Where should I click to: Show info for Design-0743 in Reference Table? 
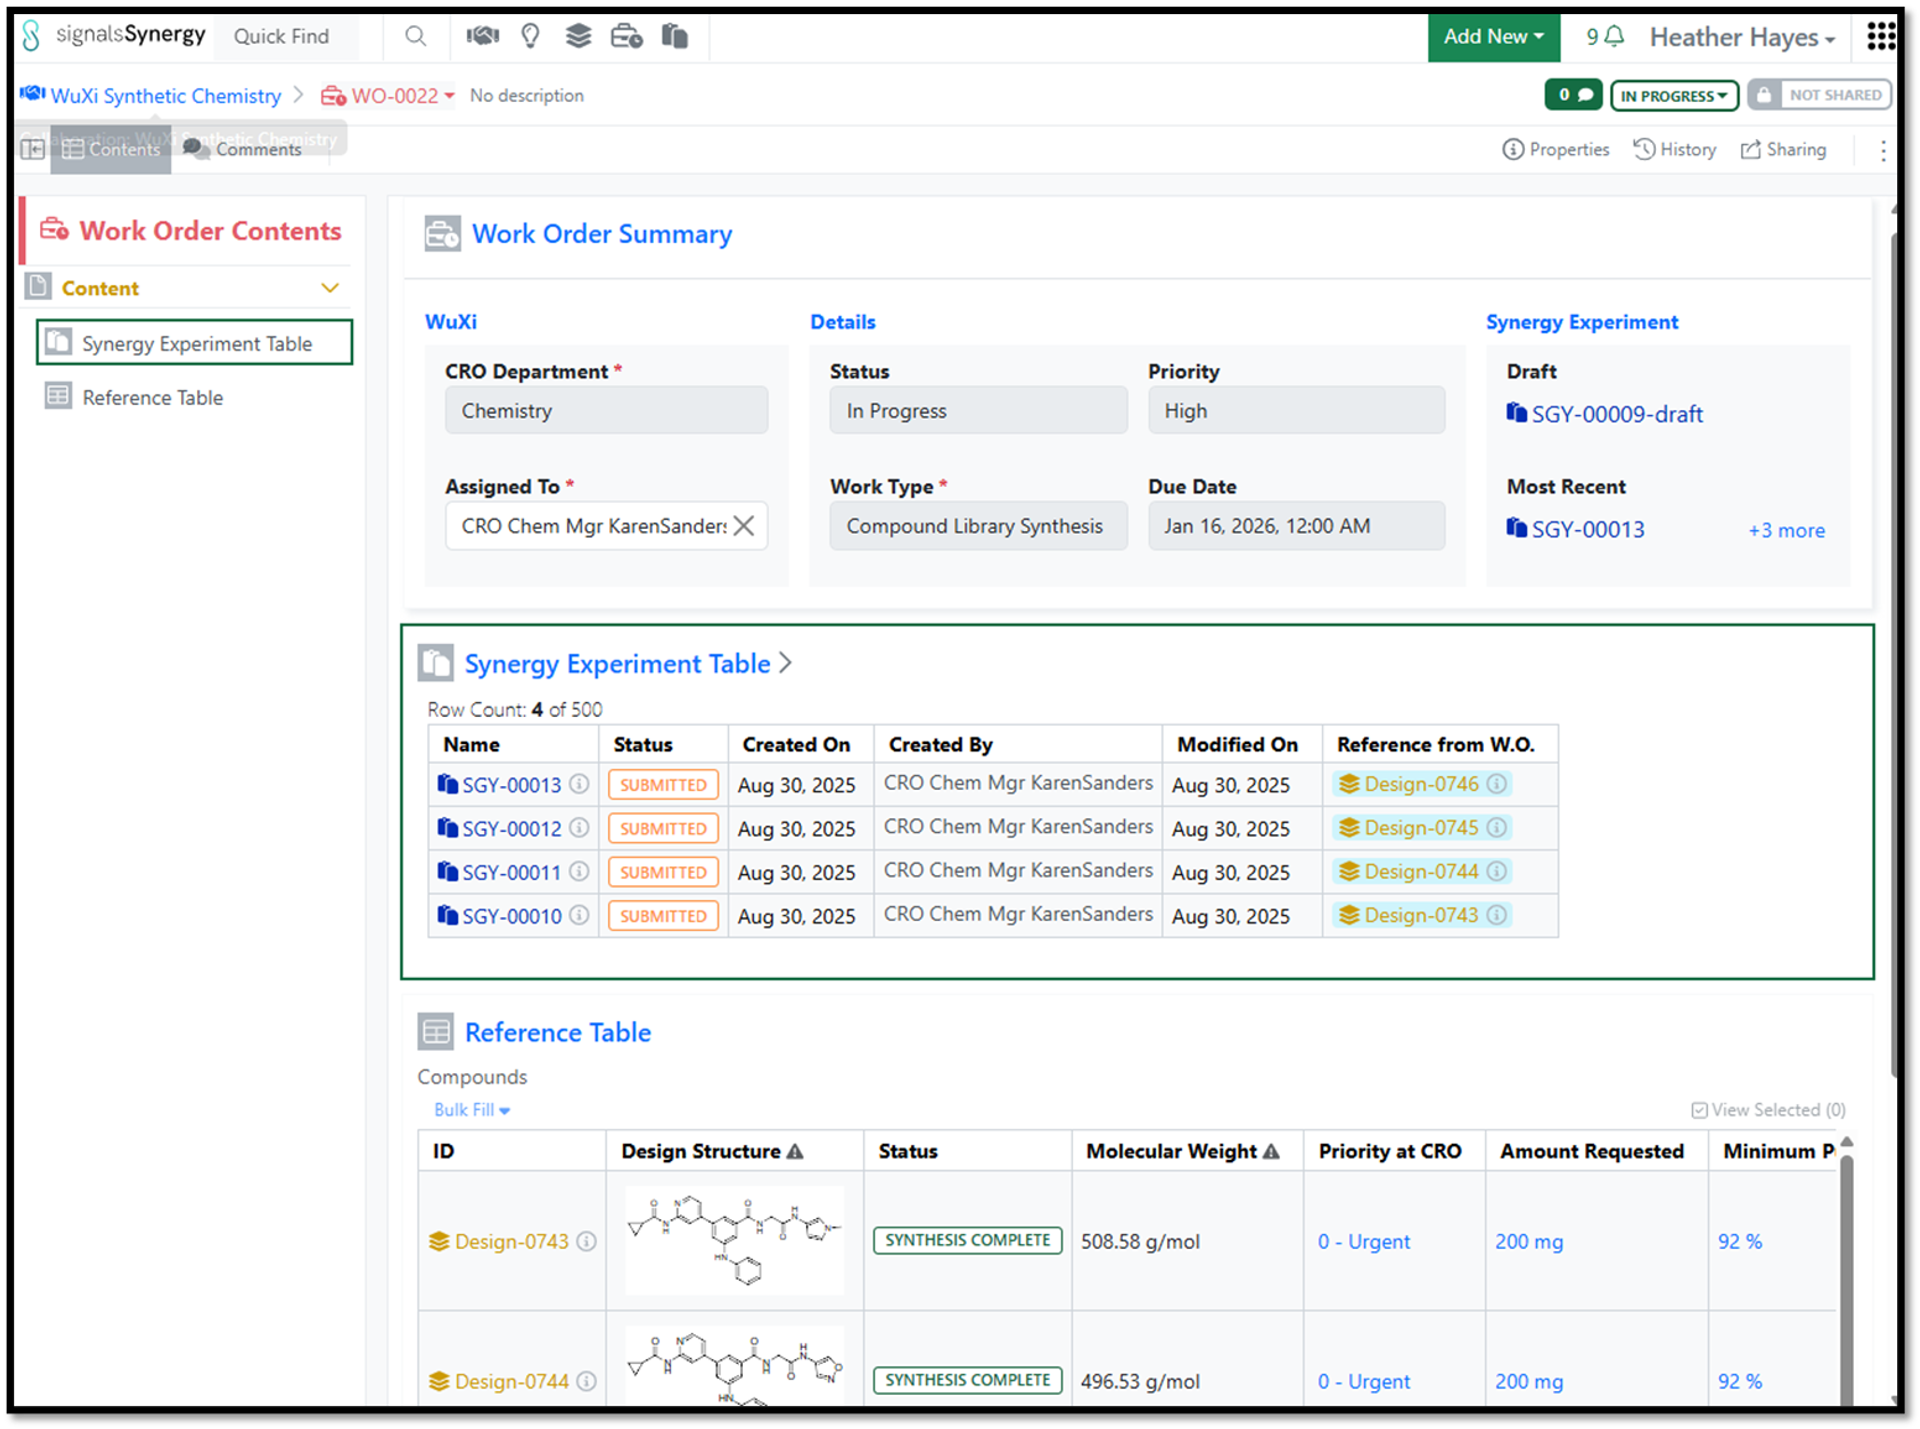click(587, 1241)
